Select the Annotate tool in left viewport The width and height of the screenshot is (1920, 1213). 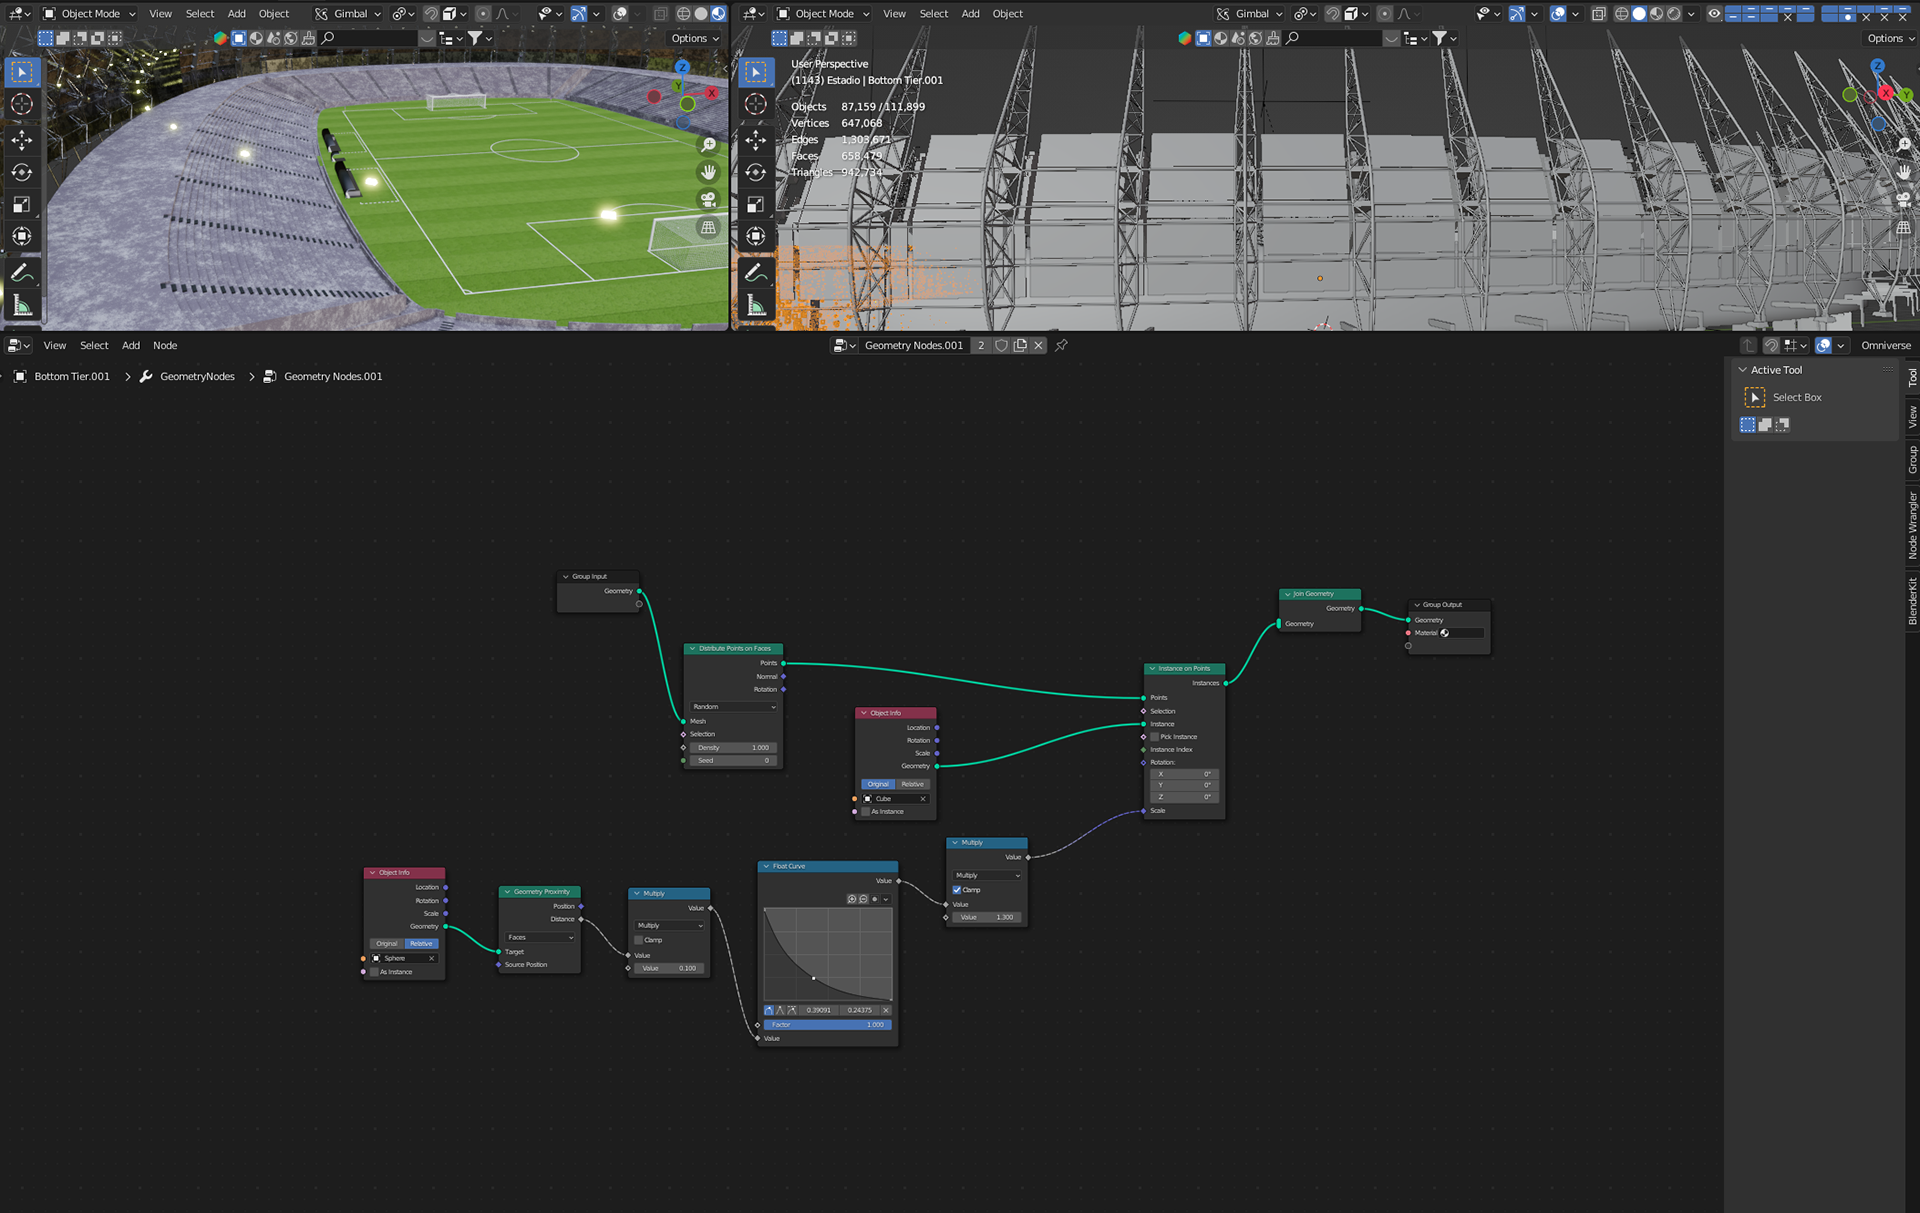coord(21,273)
